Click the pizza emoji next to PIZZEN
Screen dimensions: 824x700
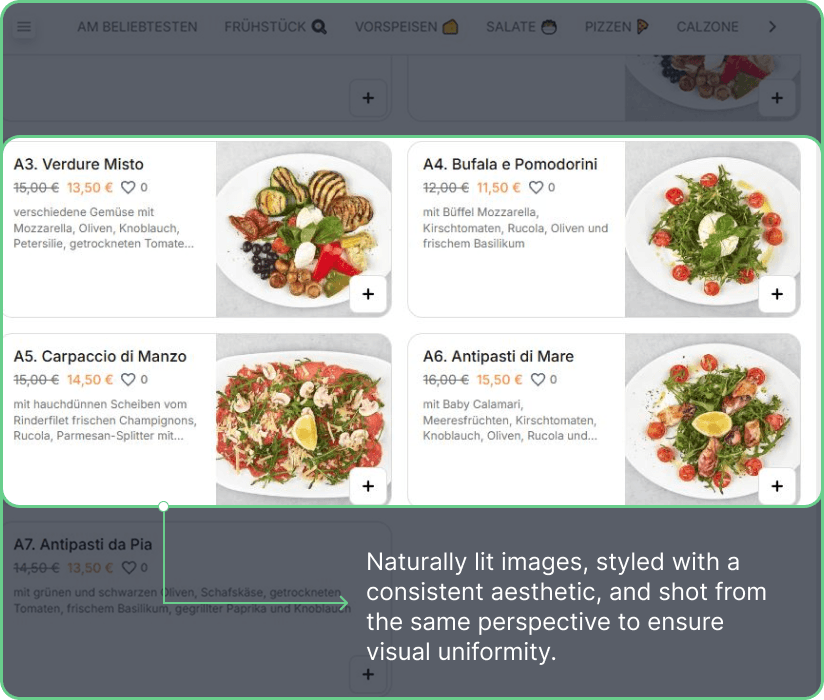(643, 27)
